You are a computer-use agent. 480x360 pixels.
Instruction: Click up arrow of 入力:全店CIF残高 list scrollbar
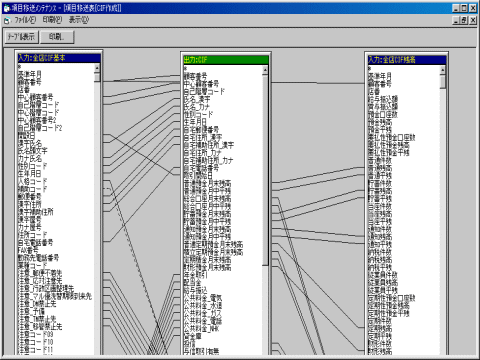[x=443, y=70]
